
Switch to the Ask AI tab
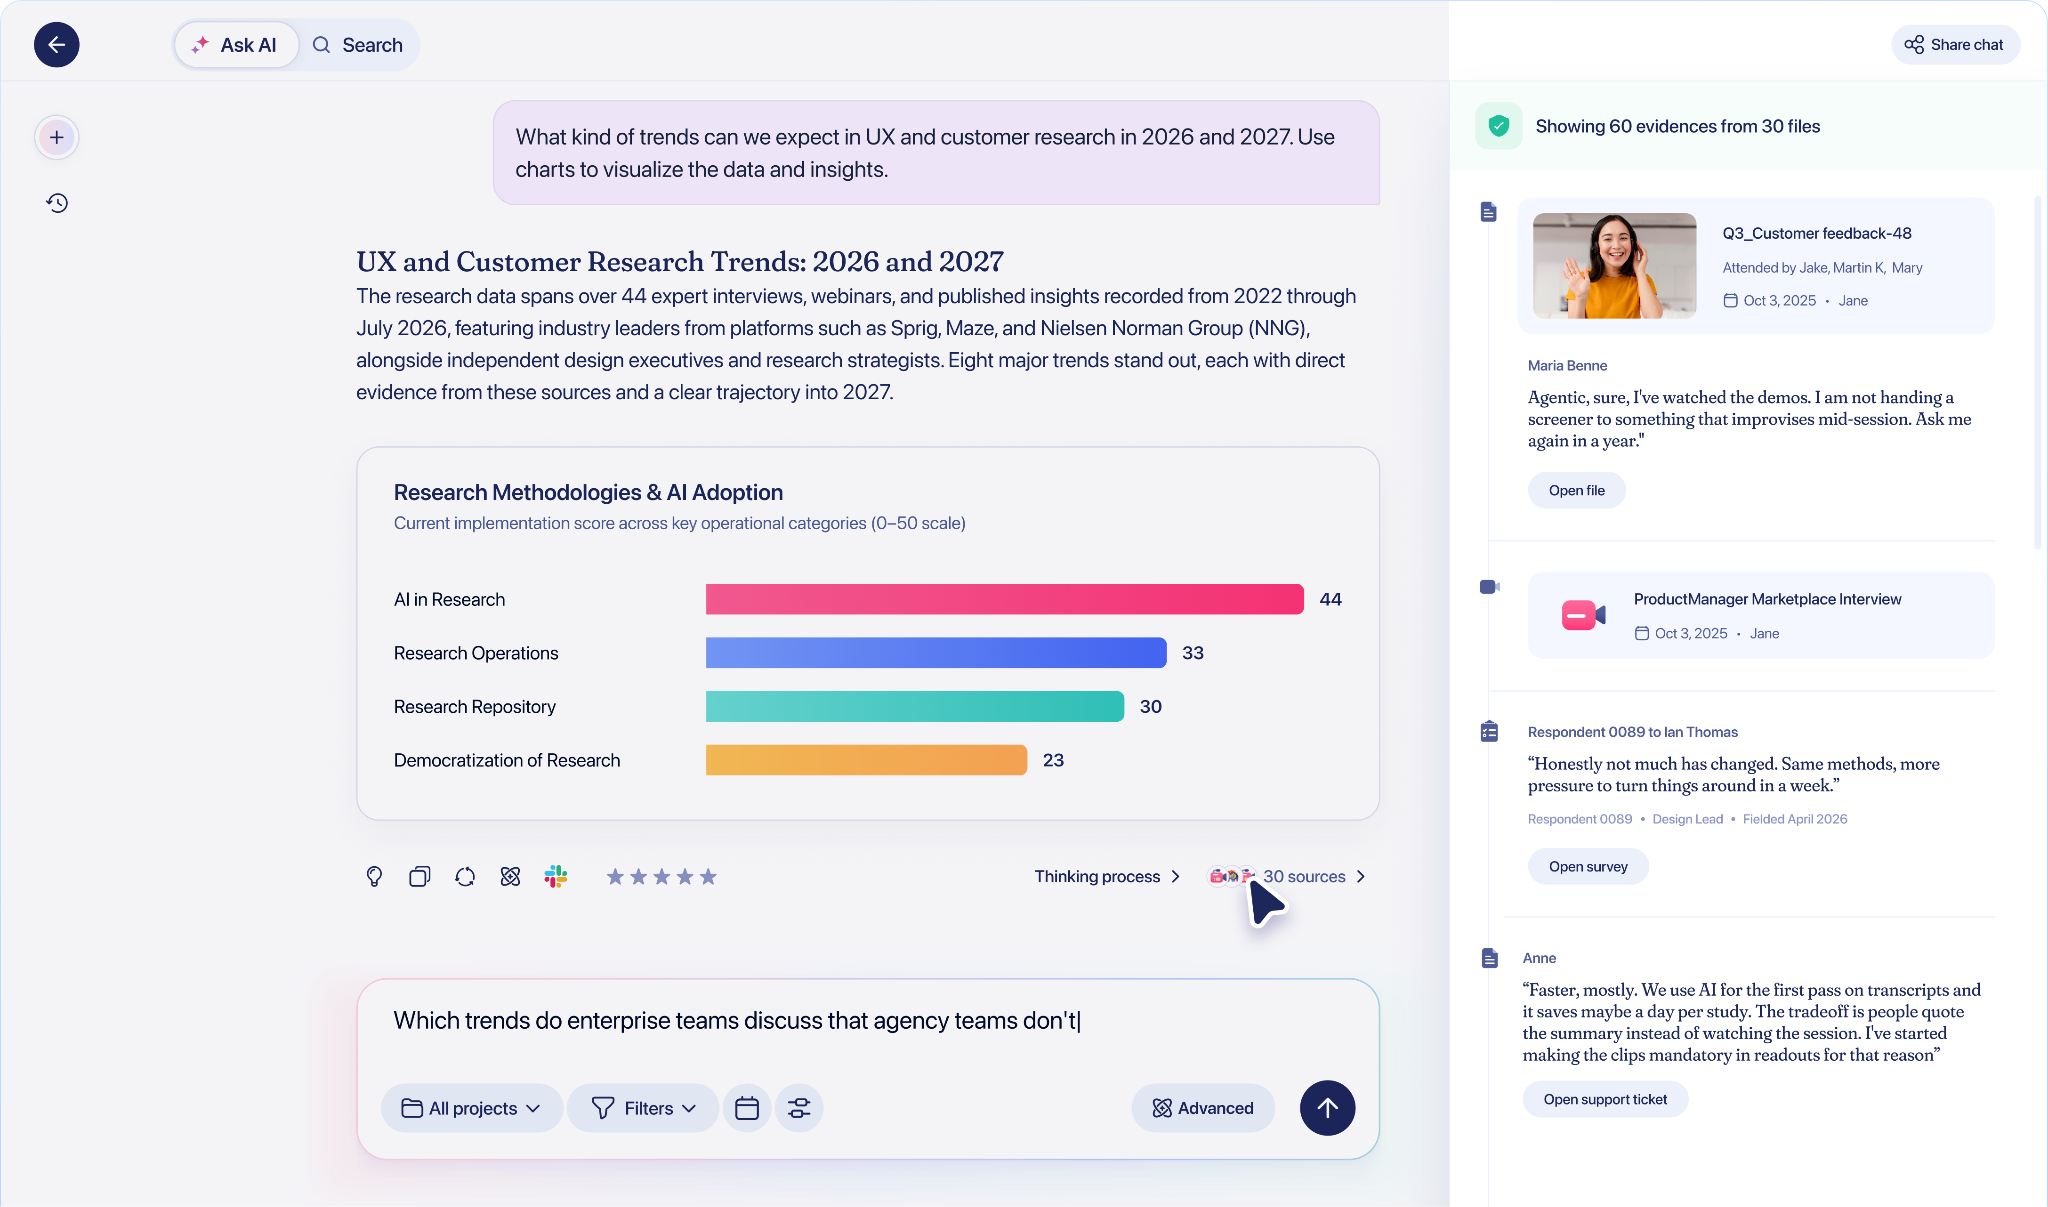(x=236, y=45)
